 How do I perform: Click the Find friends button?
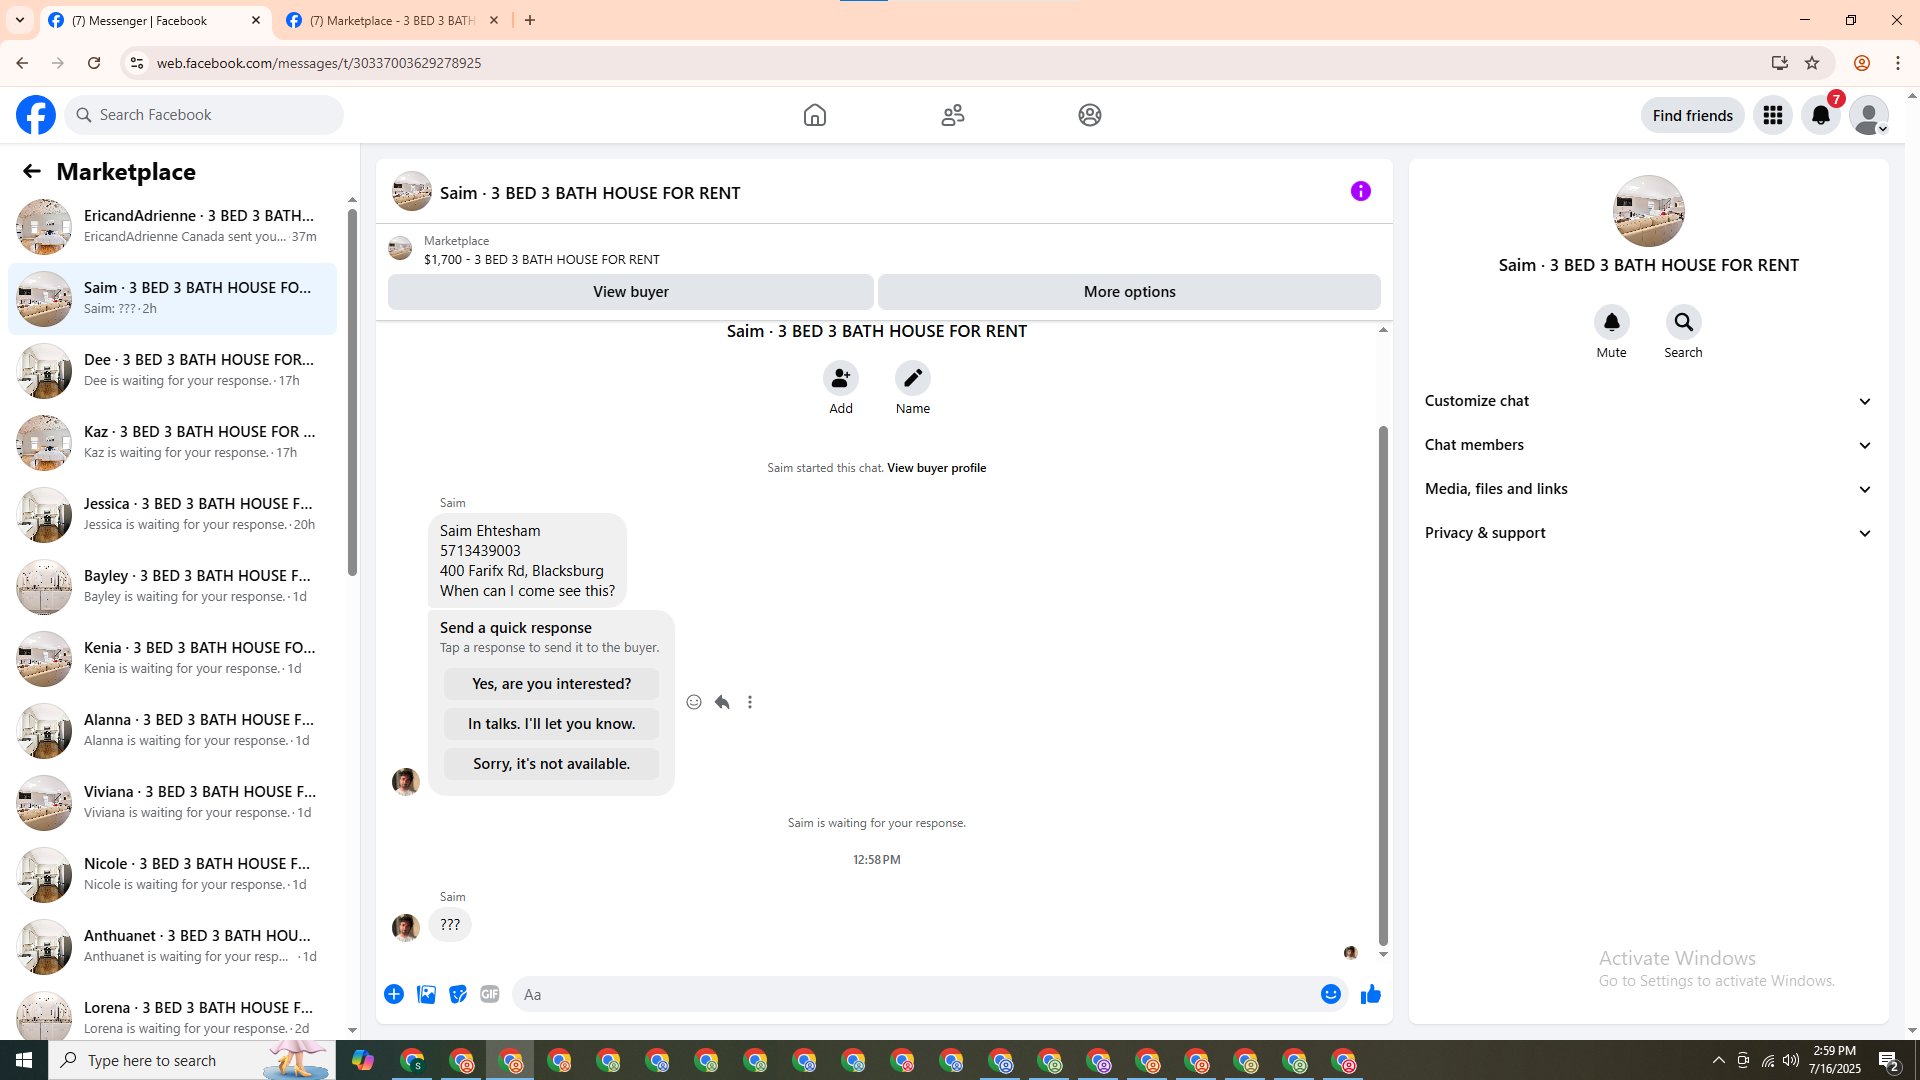[x=1693, y=115]
